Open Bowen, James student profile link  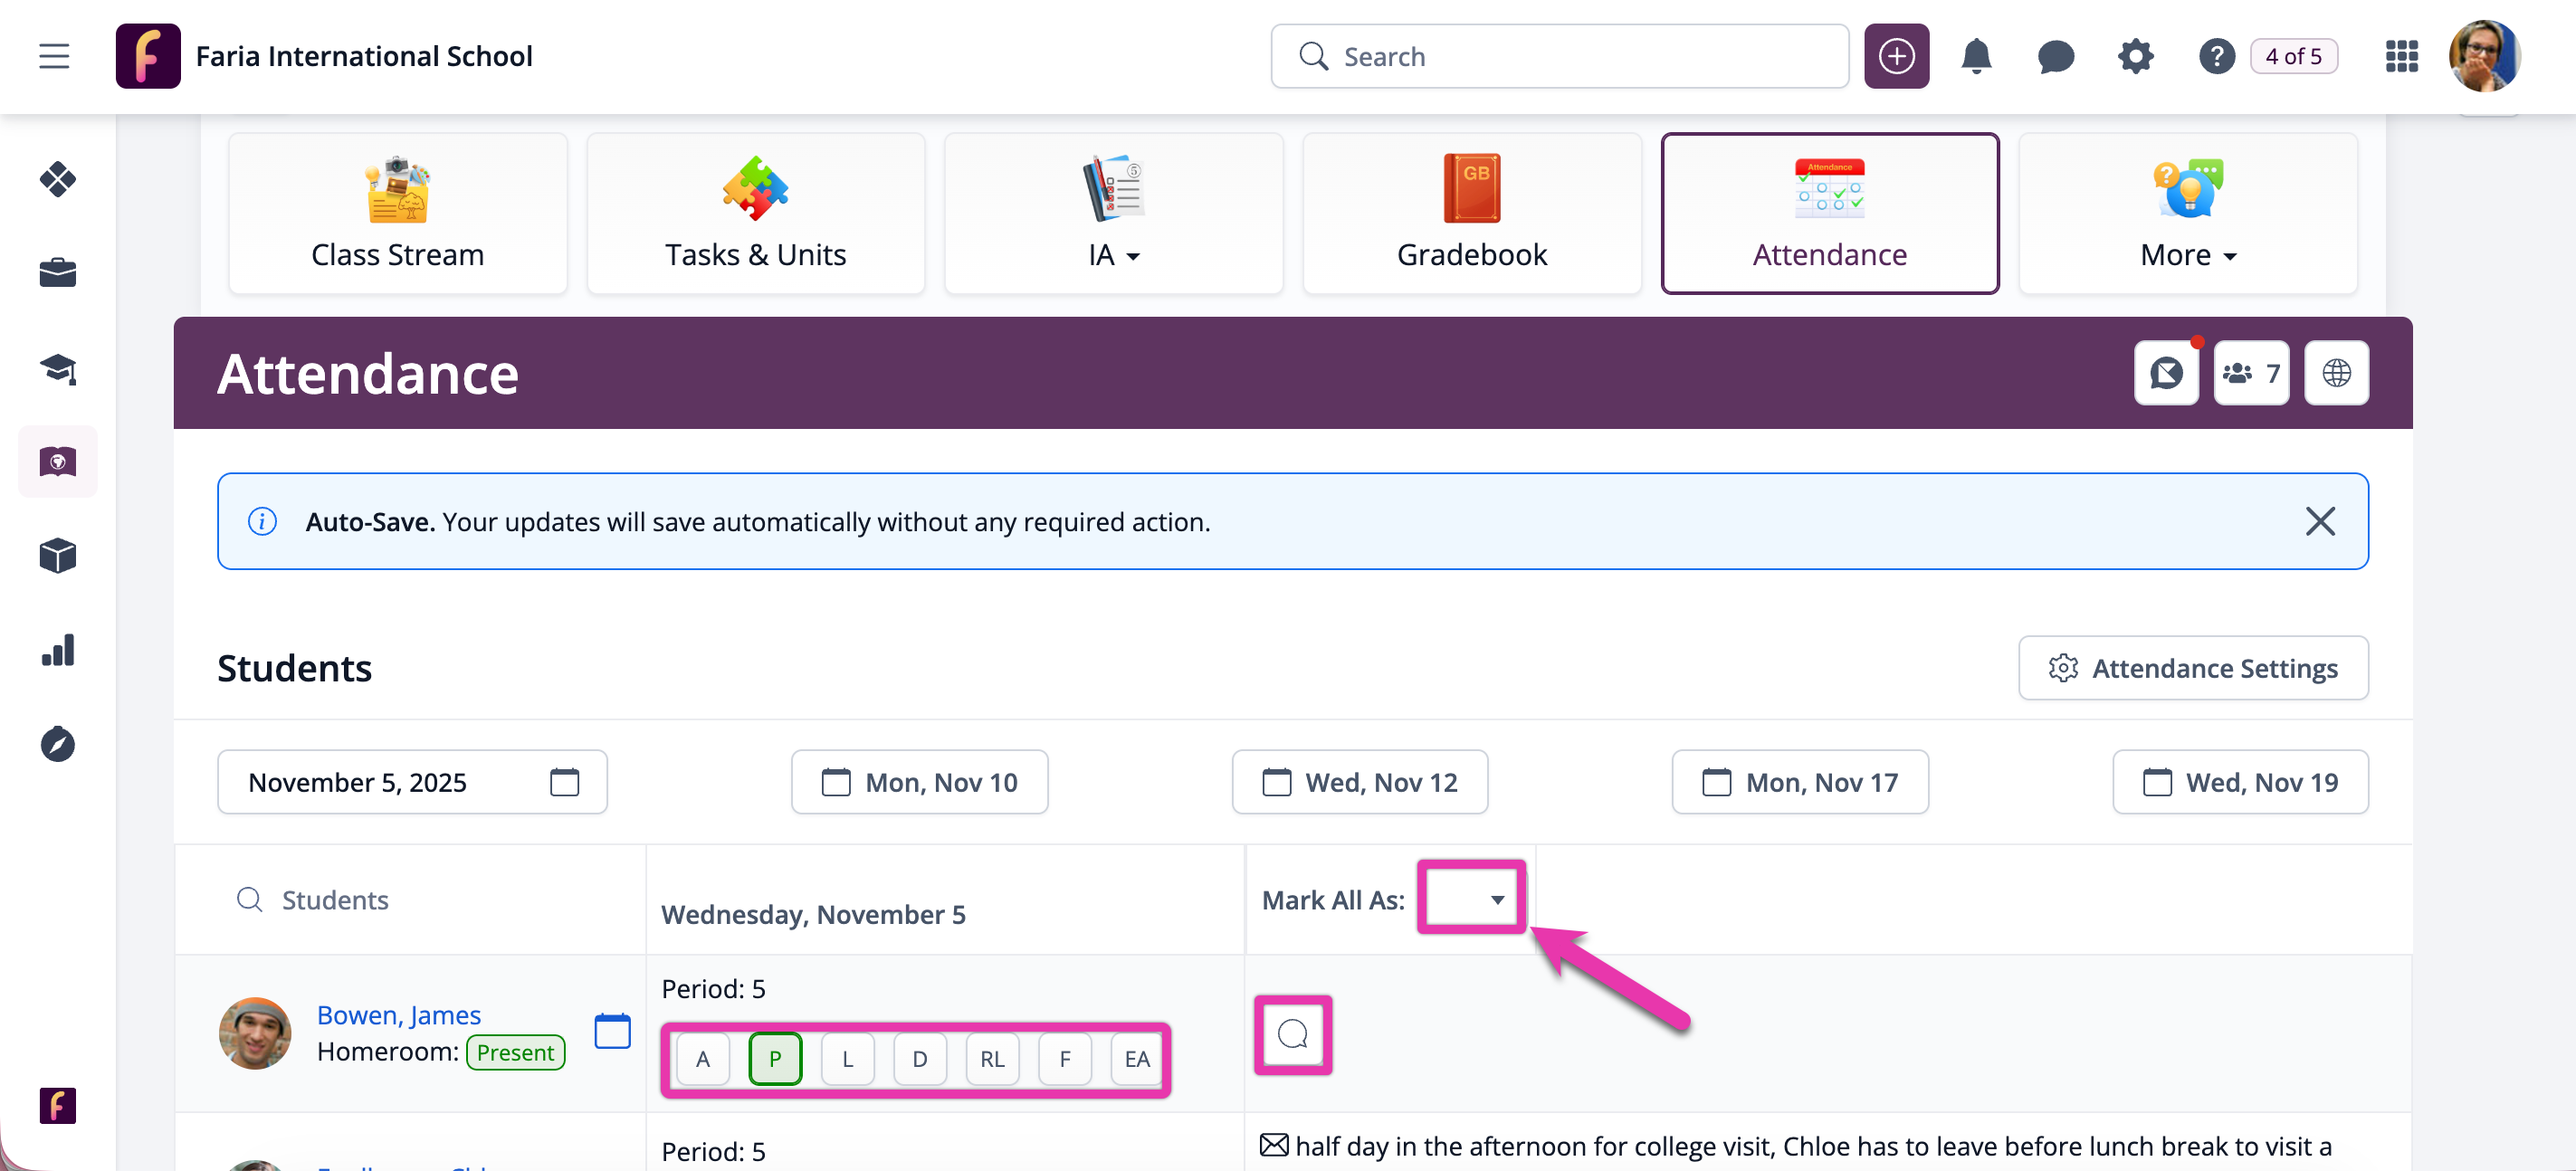(398, 1014)
